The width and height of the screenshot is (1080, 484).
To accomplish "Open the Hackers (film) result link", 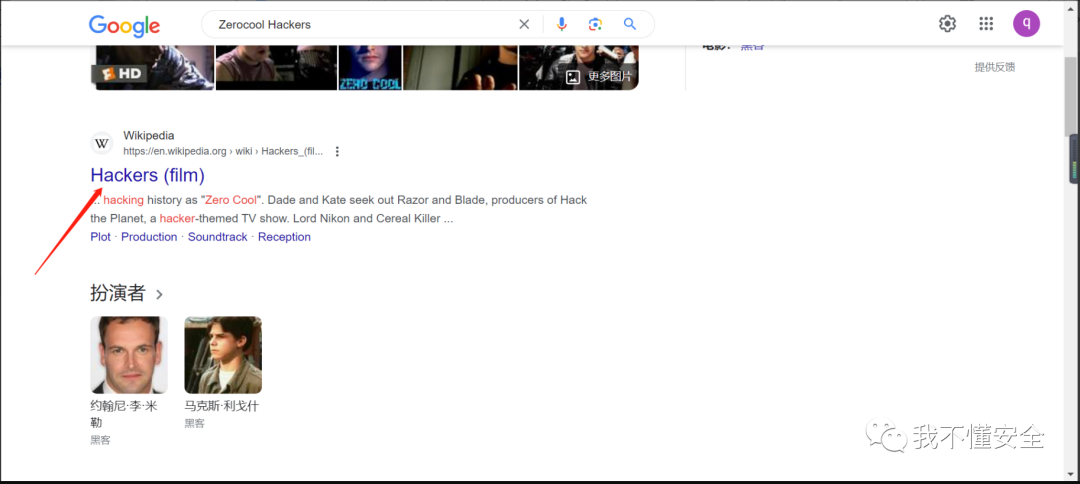I will point(147,176).
